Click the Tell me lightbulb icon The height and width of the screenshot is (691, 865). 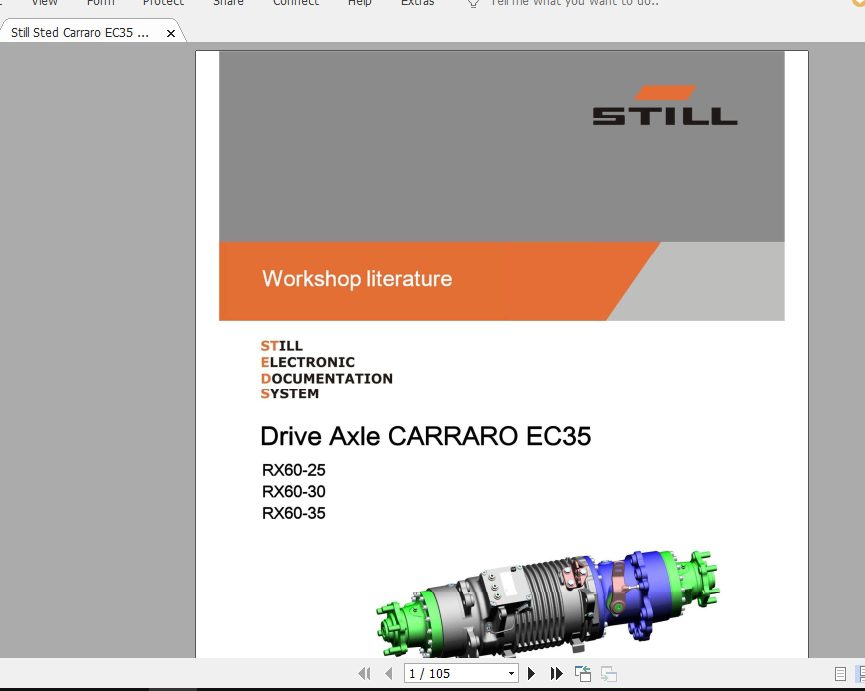473,3
